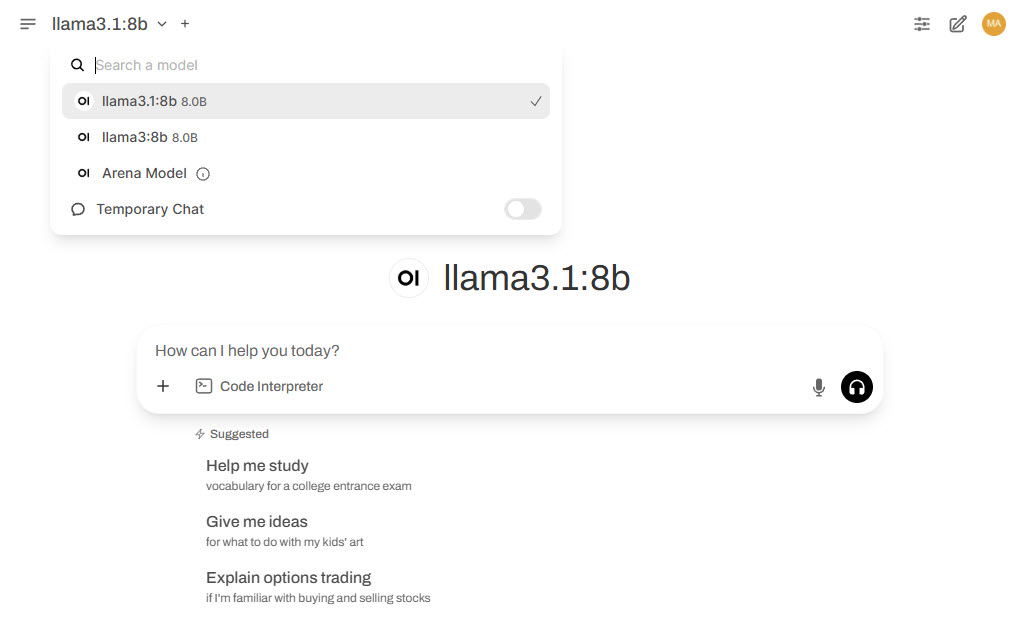1020x629 pixels.
Task: Toggle the Code Interpreter option
Action: 259,386
